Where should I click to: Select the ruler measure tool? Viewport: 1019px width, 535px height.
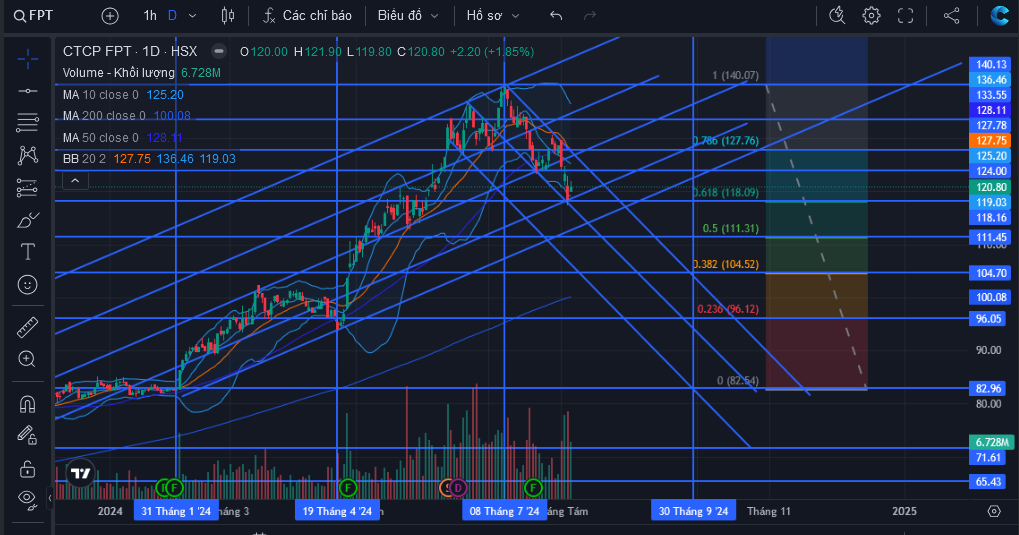(x=27, y=328)
